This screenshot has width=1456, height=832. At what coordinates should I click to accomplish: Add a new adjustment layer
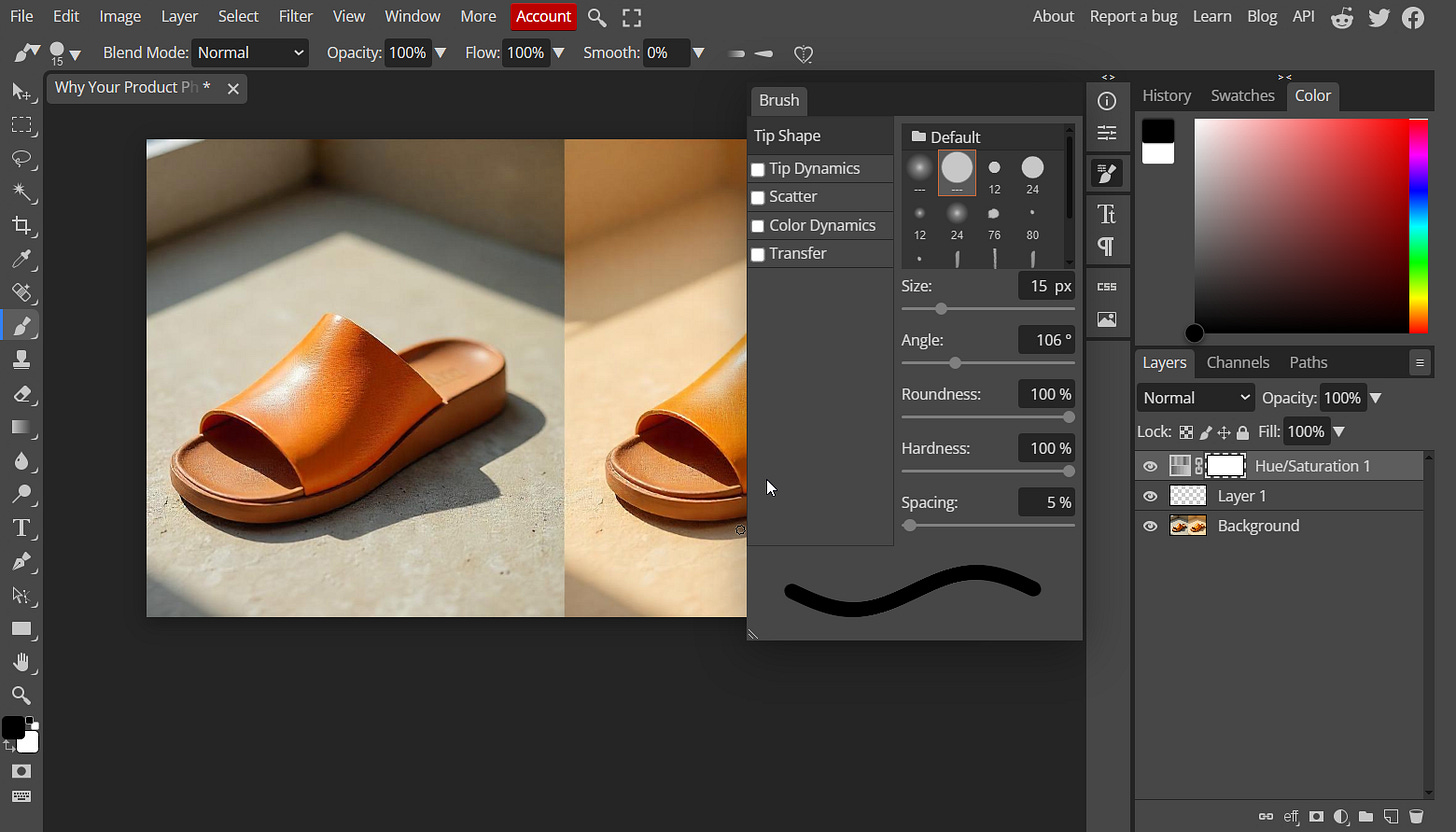tap(1341, 817)
